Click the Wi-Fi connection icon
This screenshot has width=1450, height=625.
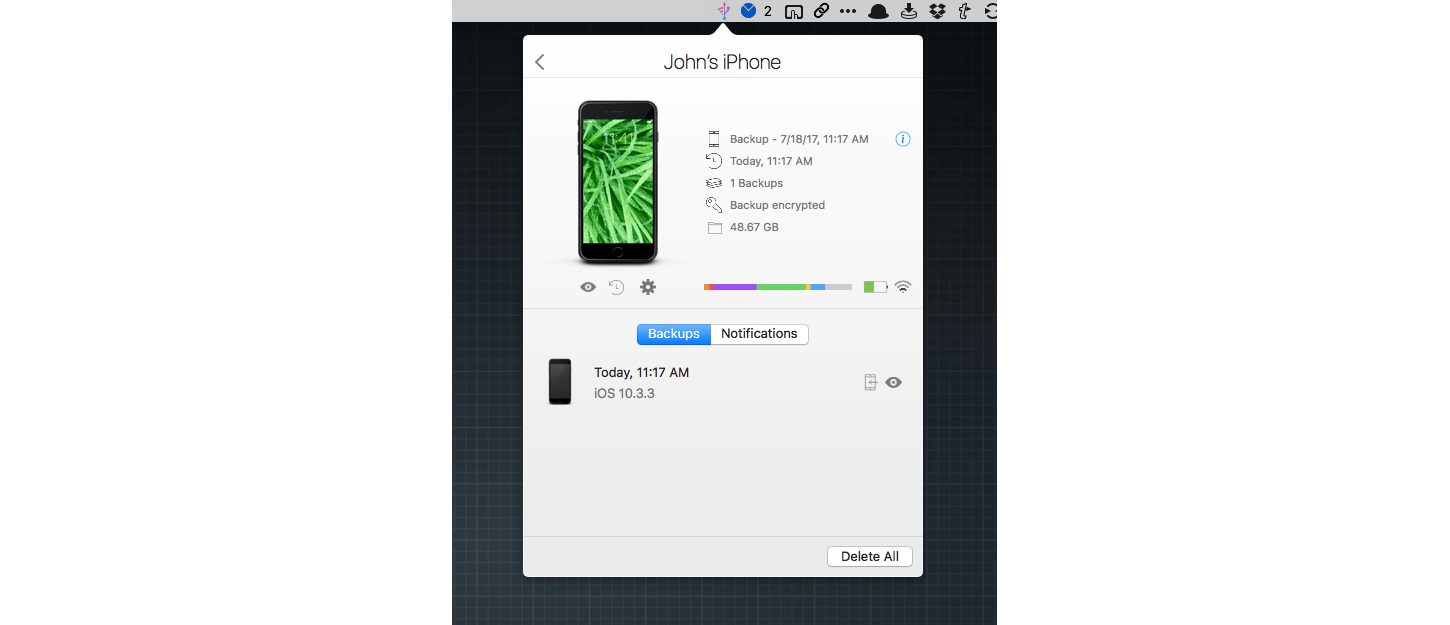tap(903, 287)
